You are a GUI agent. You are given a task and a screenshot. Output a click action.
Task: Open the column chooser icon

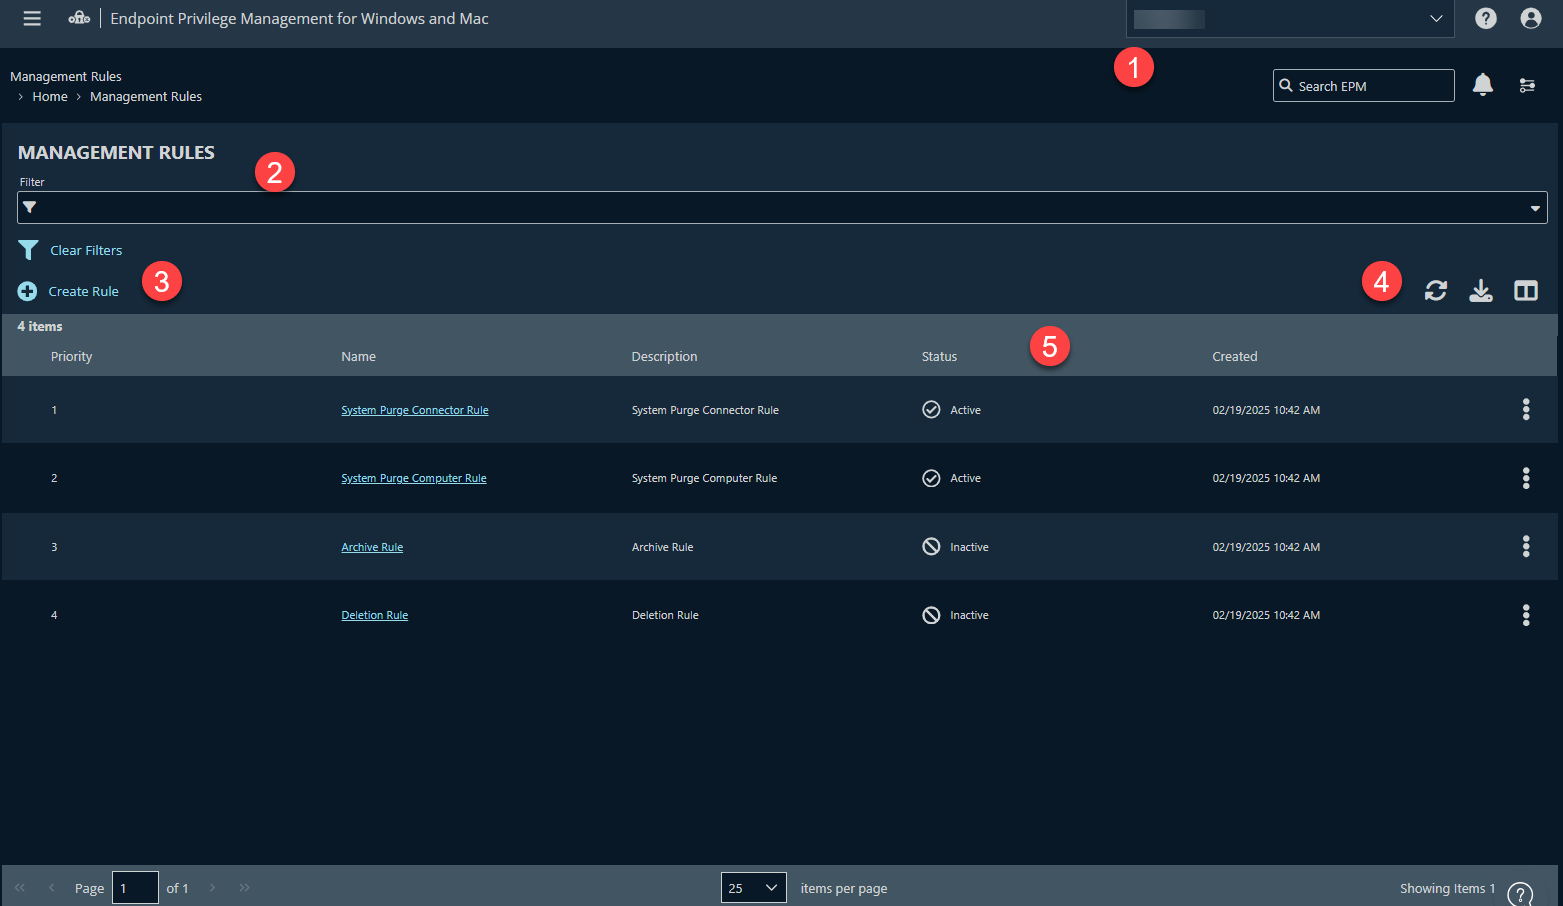coord(1526,290)
